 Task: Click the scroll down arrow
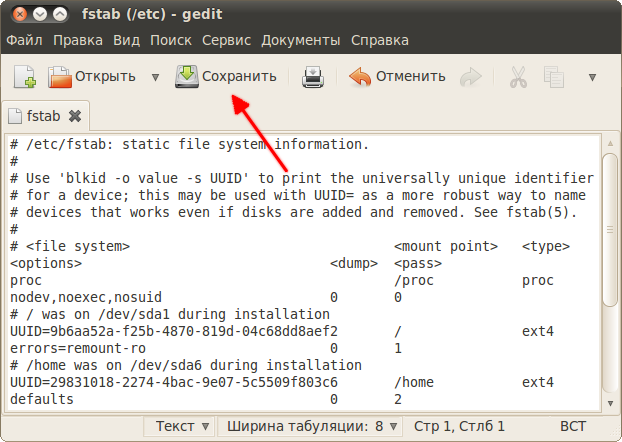[x=610, y=403]
